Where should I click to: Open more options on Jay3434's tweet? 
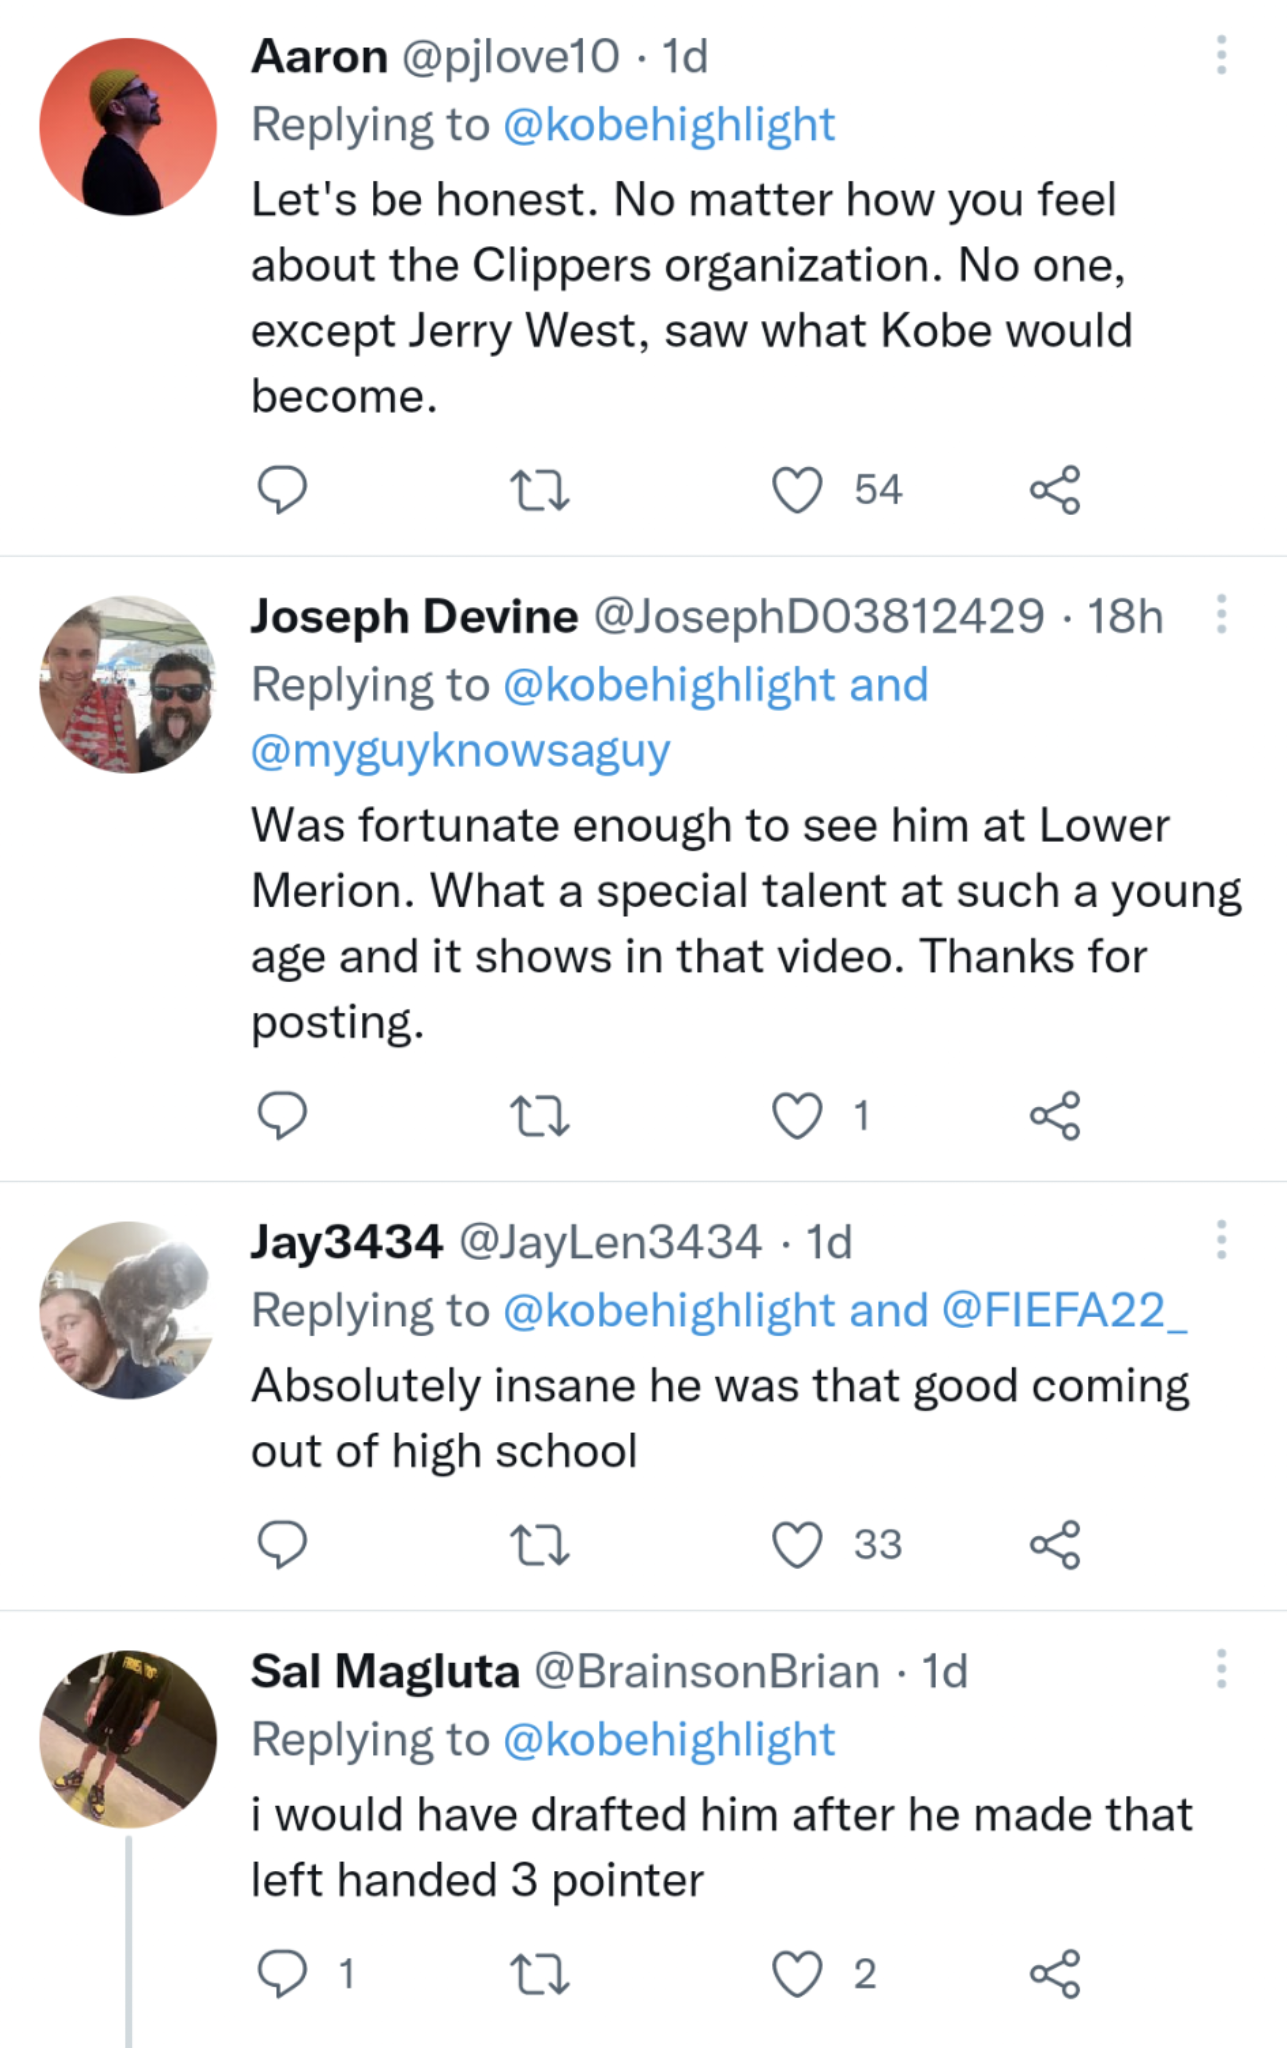1221,1241
